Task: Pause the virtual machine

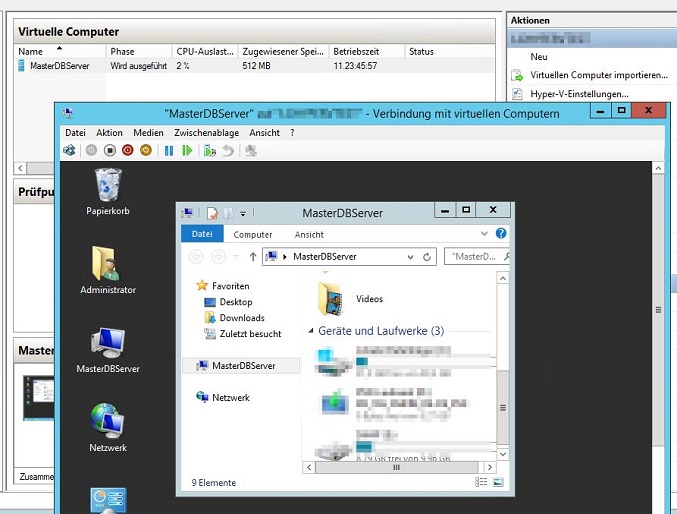Action: pyautogui.click(x=169, y=150)
